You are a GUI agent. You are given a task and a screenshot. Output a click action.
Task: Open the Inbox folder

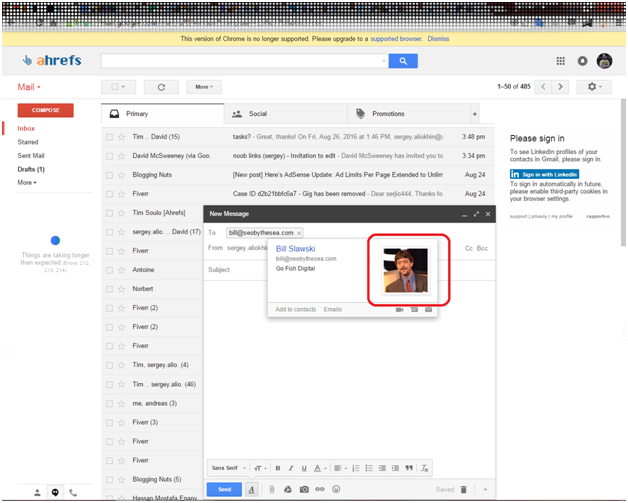pyautogui.click(x=26, y=129)
